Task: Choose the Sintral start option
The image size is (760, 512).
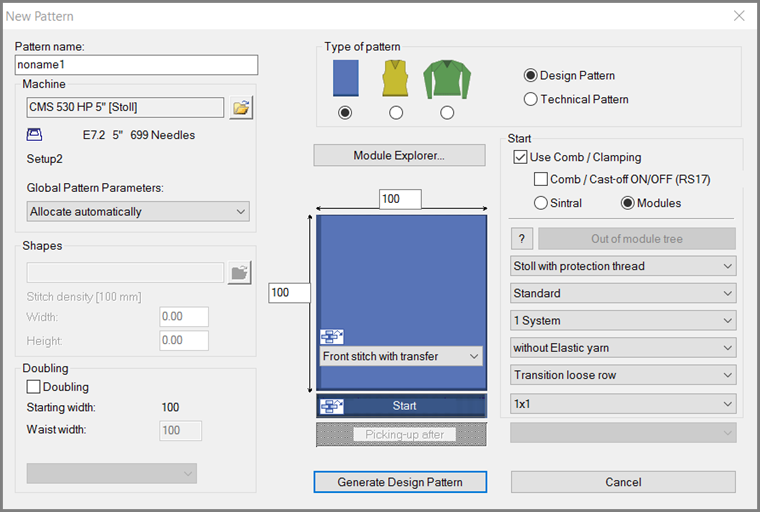Action: pos(541,203)
